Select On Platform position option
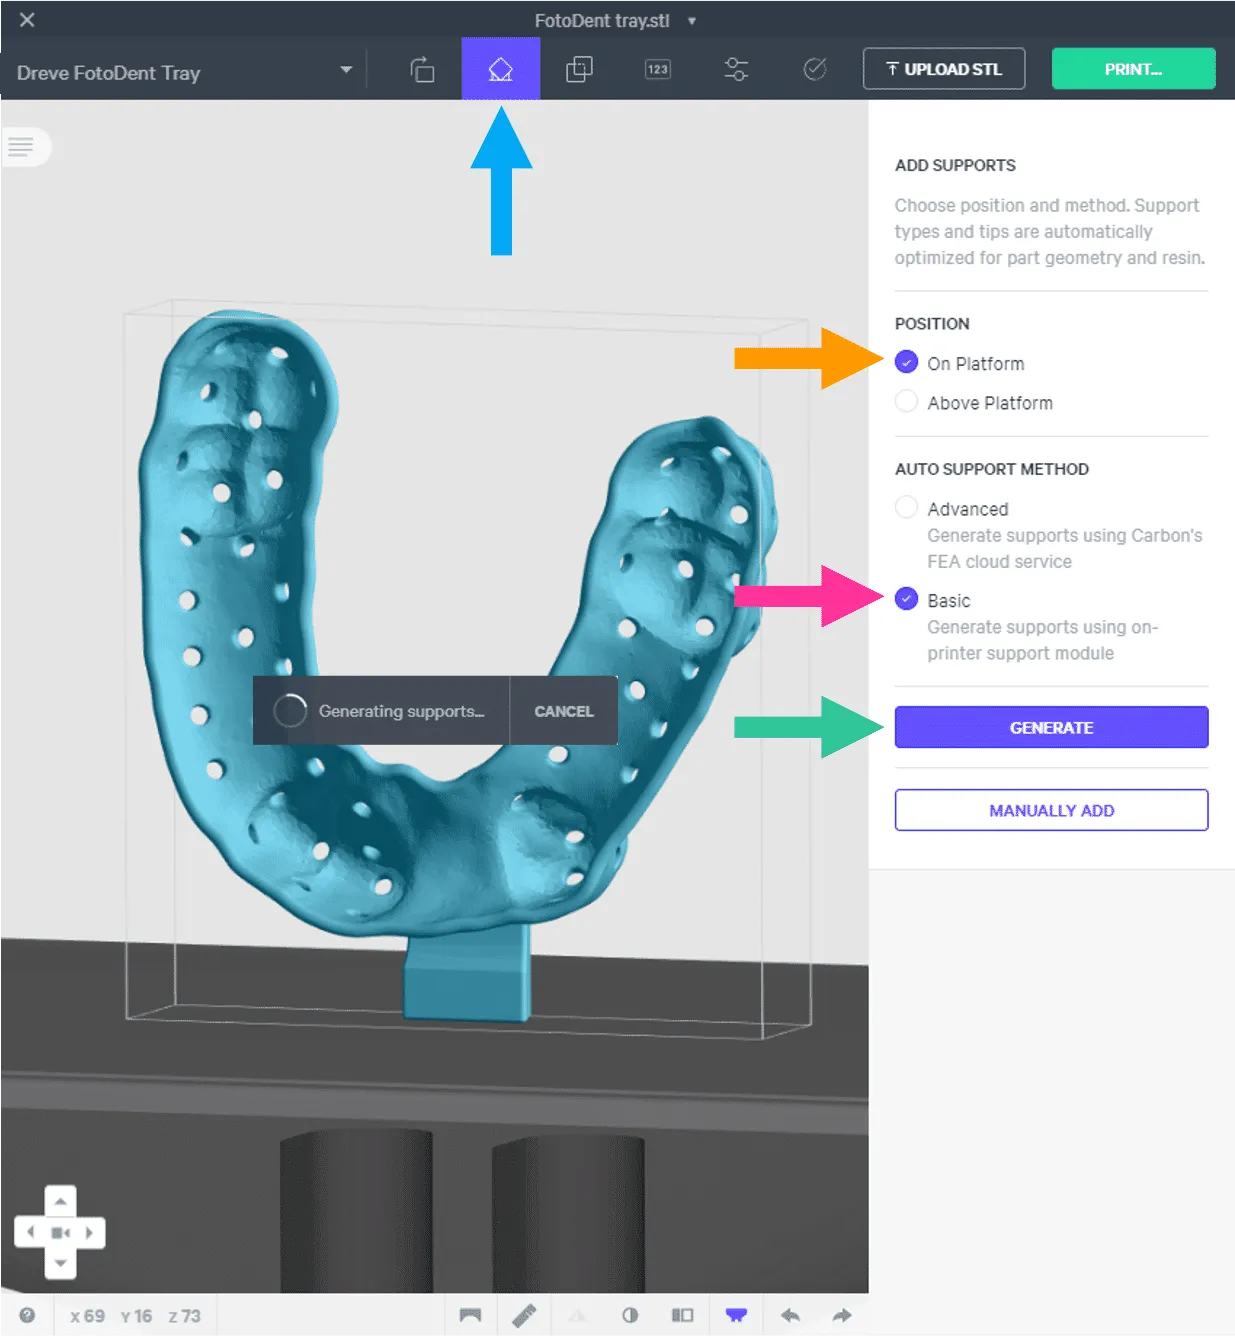 [x=906, y=362]
